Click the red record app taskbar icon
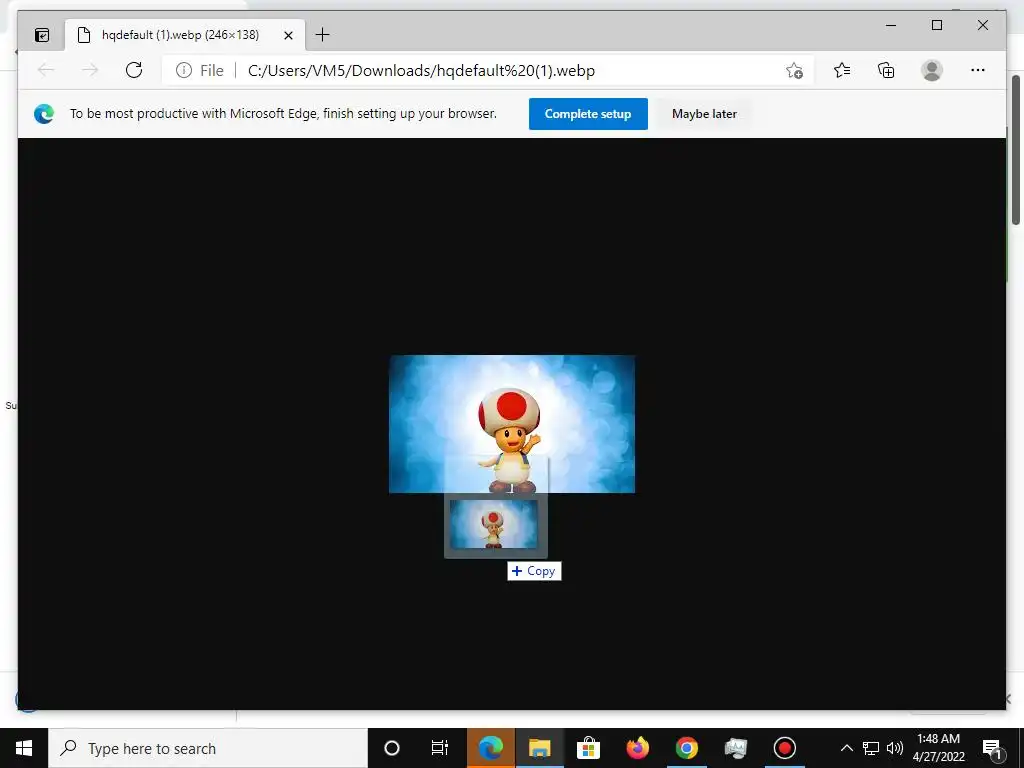 [x=784, y=748]
